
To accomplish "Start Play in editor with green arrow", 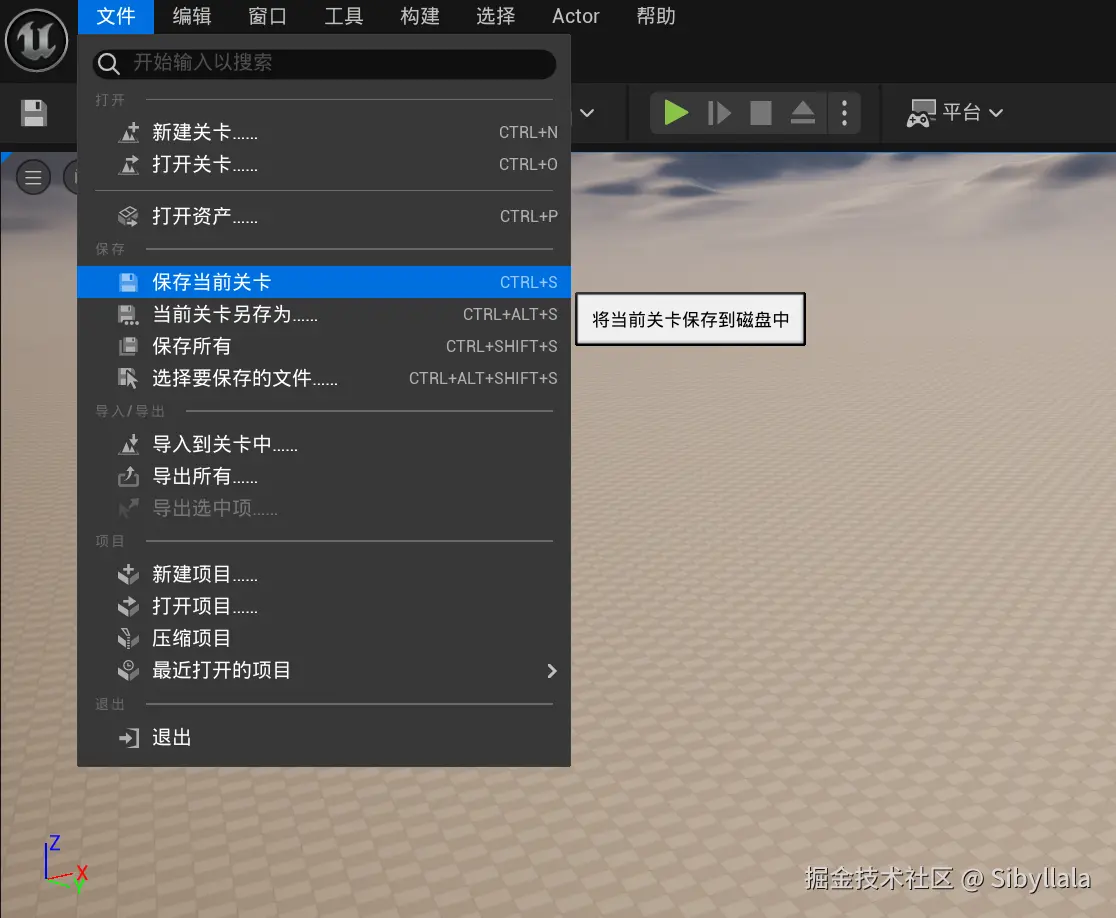I will (675, 112).
